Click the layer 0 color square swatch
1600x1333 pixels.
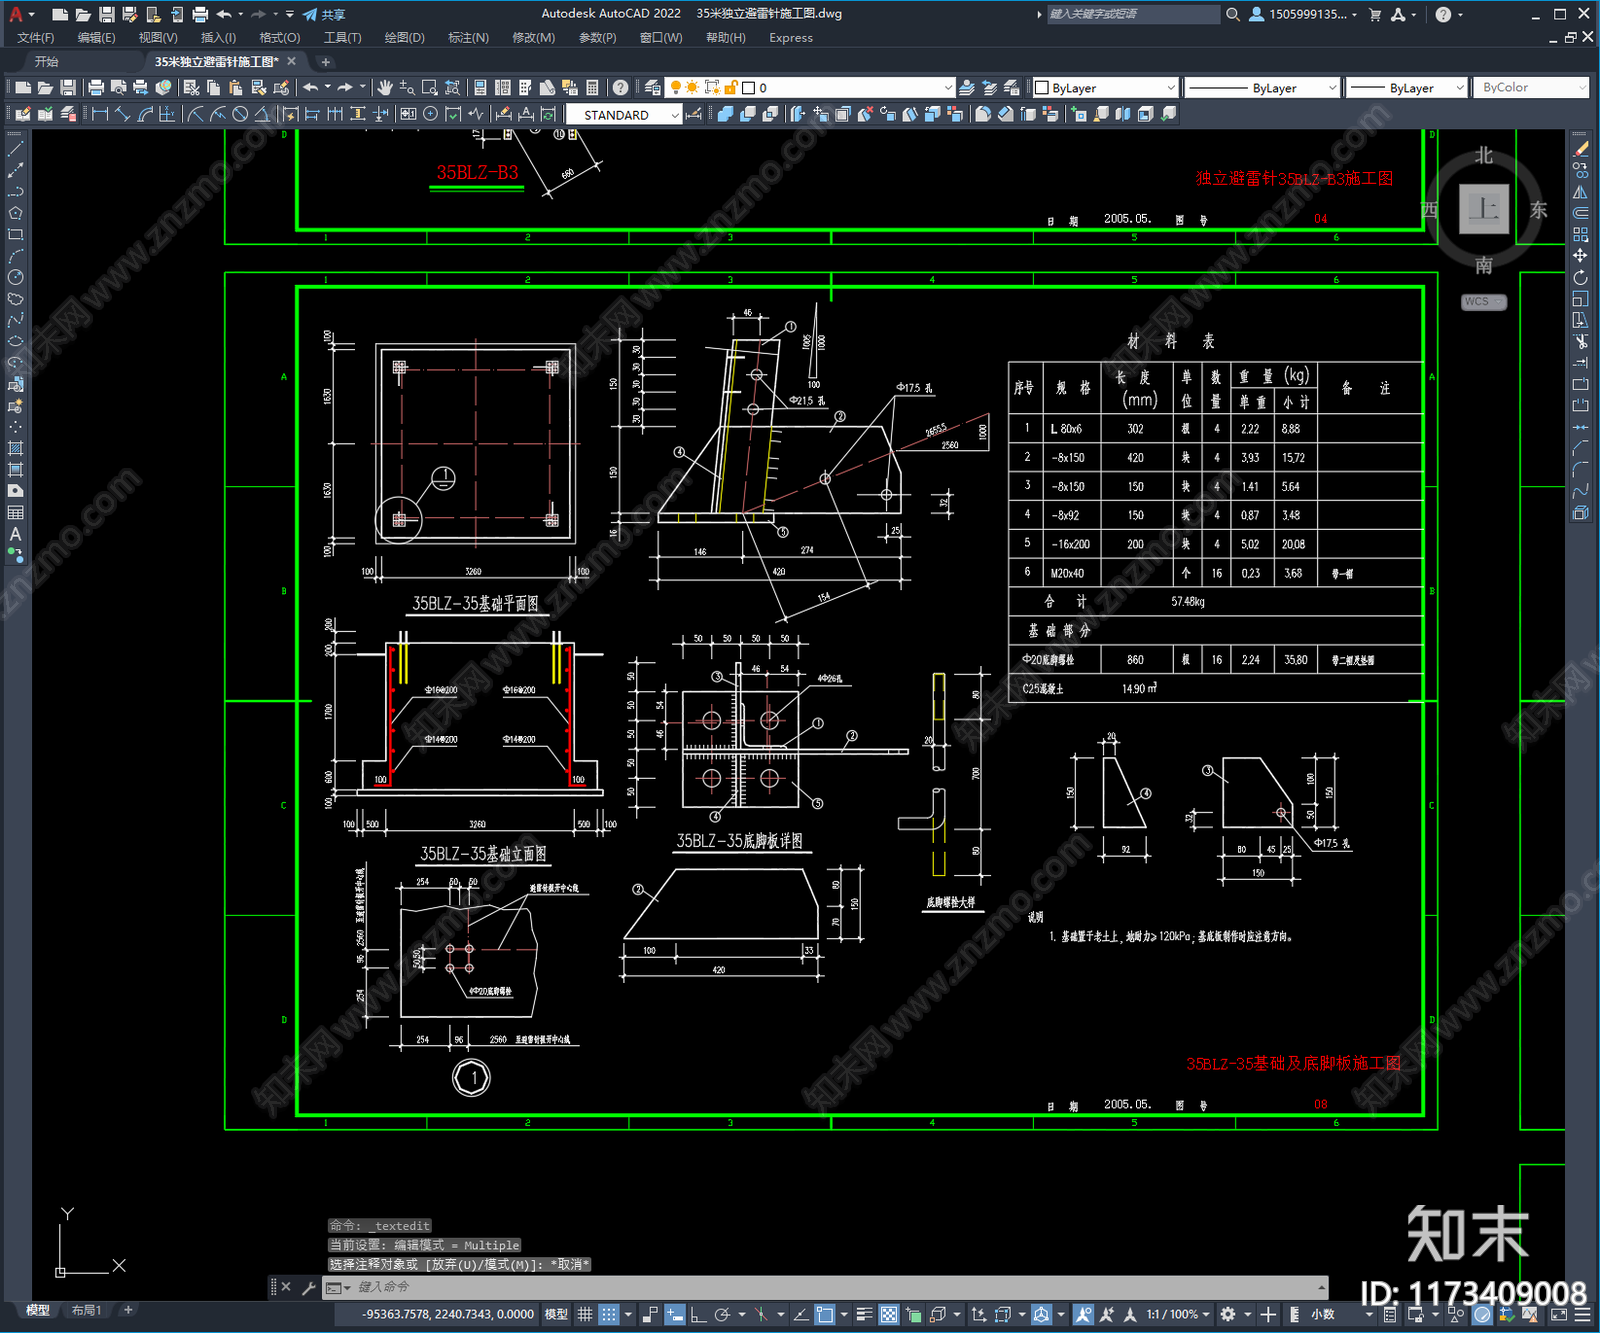coord(748,88)
